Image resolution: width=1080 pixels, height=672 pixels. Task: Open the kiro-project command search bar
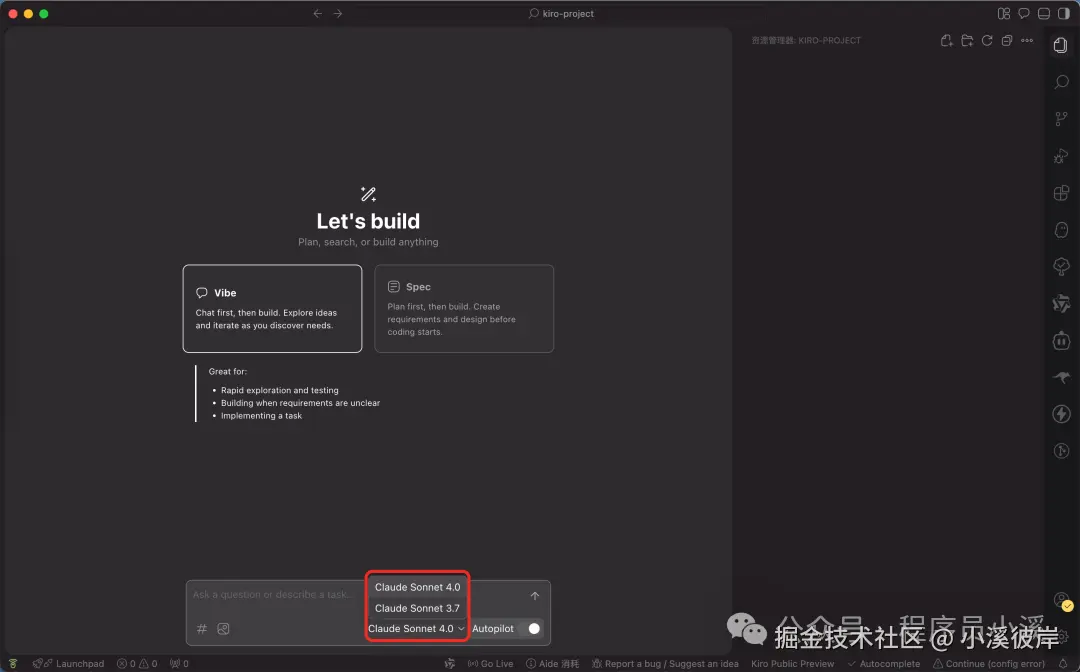coord(561,14)
